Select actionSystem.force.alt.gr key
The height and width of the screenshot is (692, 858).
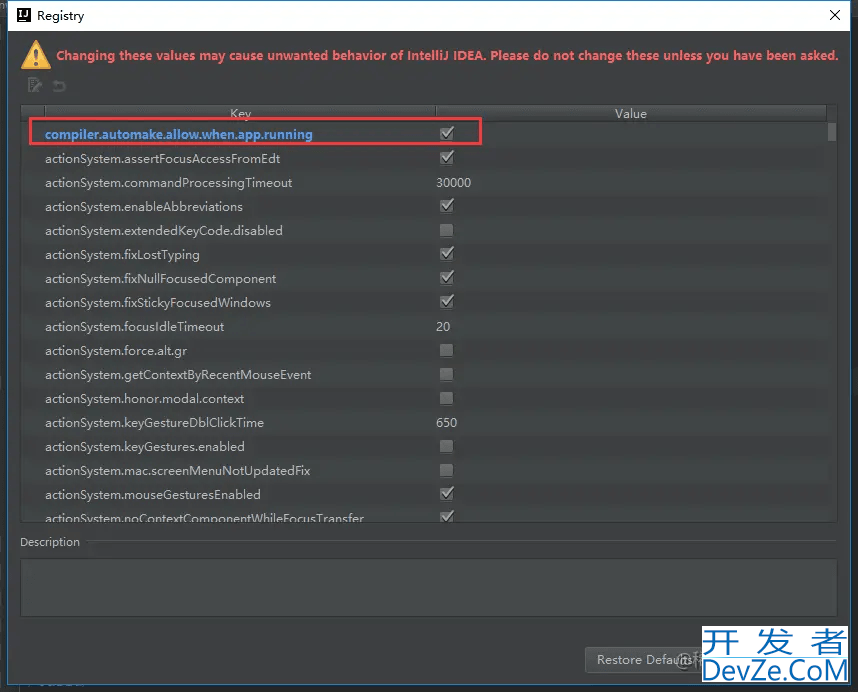pos(116,351)
